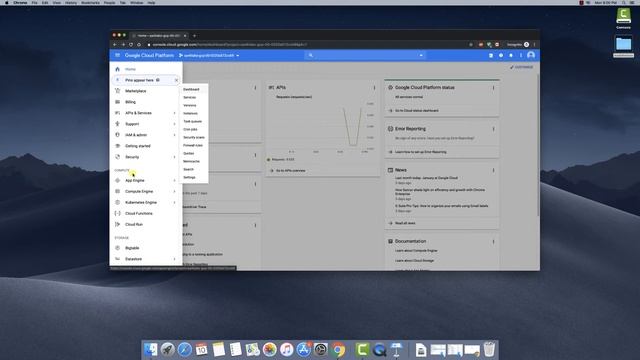Click the Datastore icon

click(118, 259)
